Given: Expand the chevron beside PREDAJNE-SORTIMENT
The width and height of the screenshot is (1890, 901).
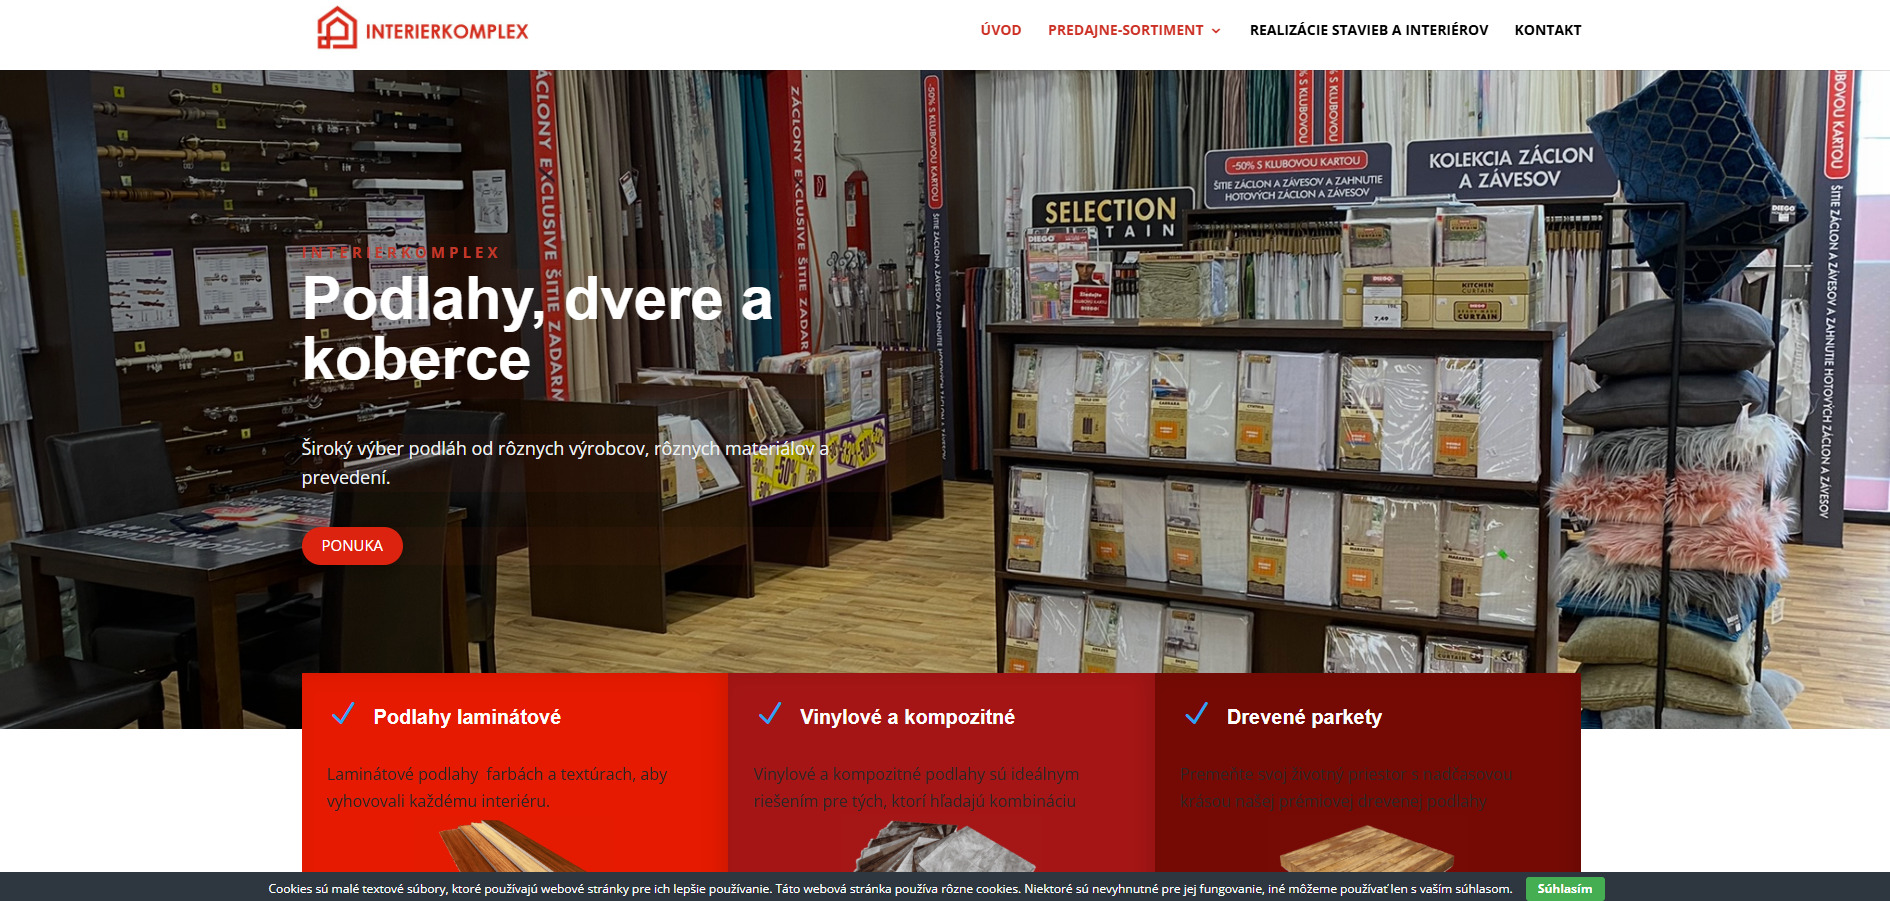Looking at the screenshot, I should [x=1216, y=31].
